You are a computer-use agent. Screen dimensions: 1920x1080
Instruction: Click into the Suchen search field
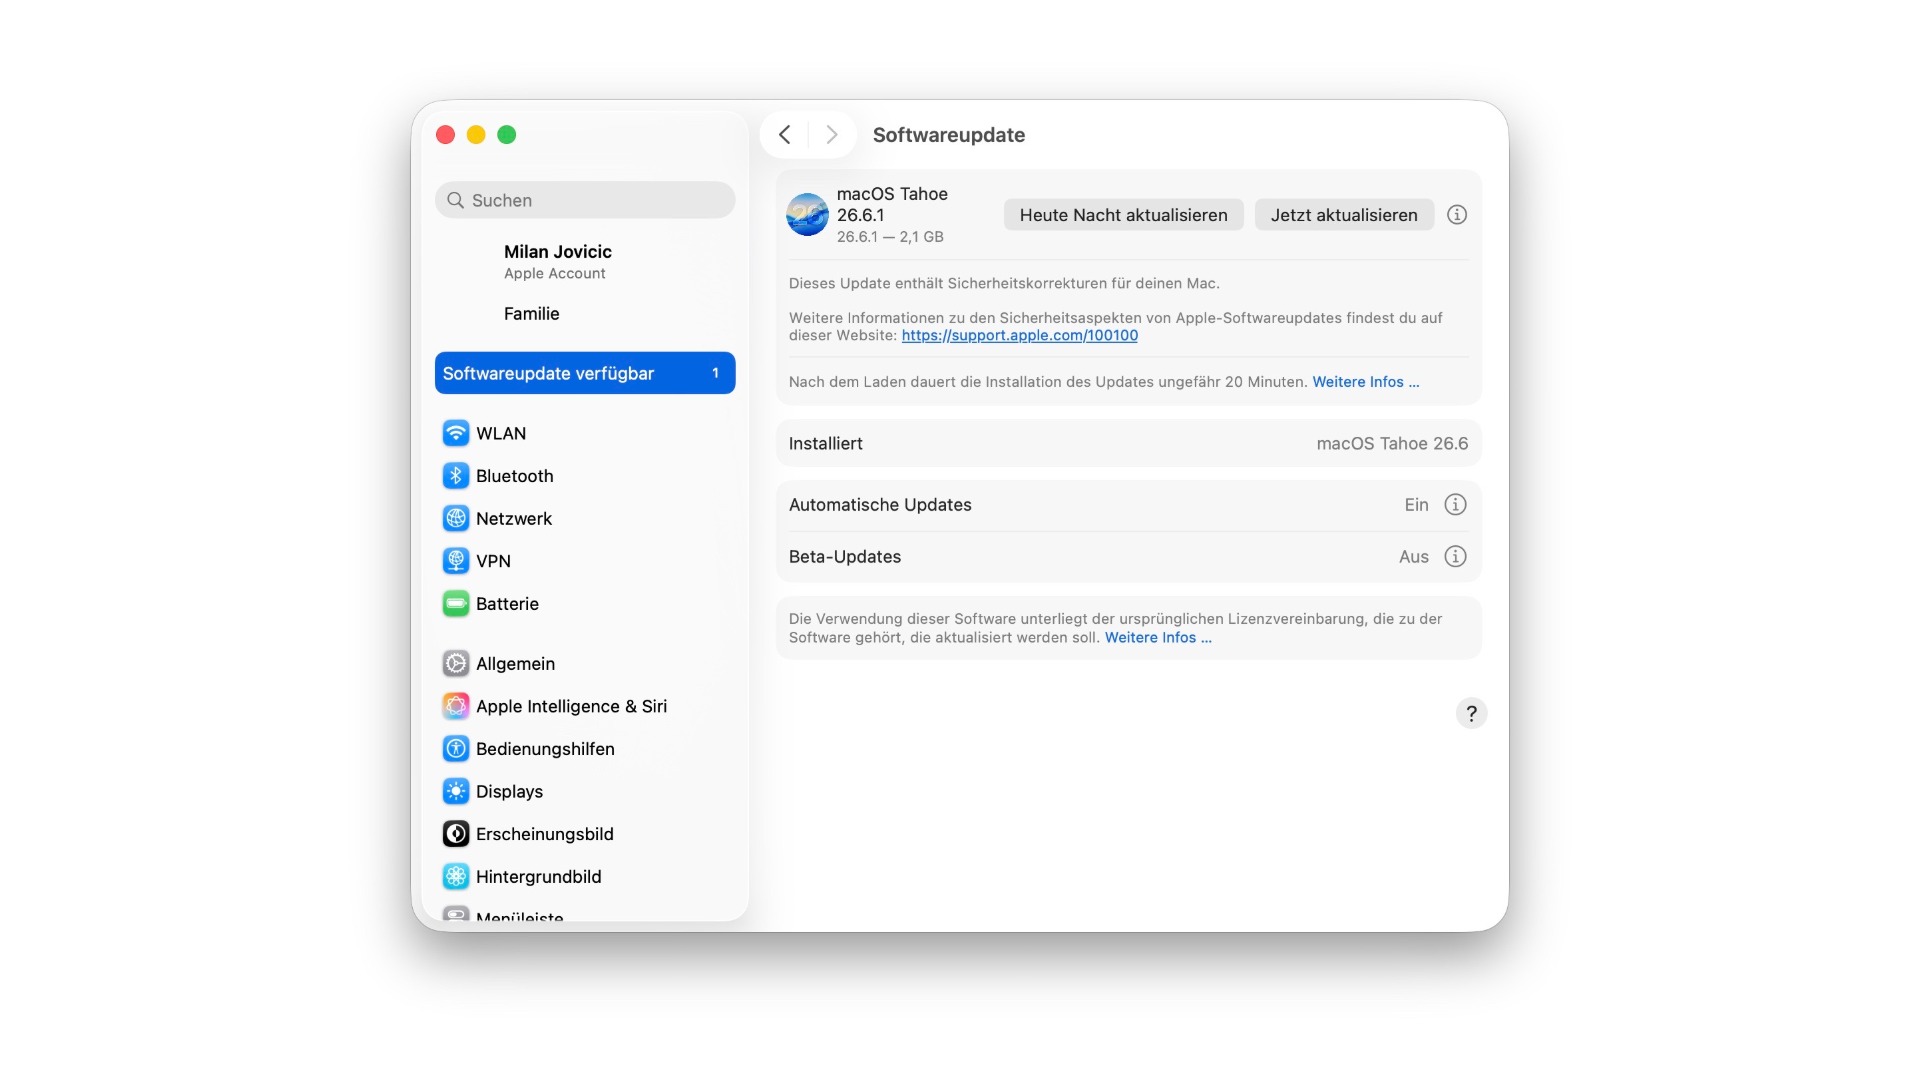585,200
